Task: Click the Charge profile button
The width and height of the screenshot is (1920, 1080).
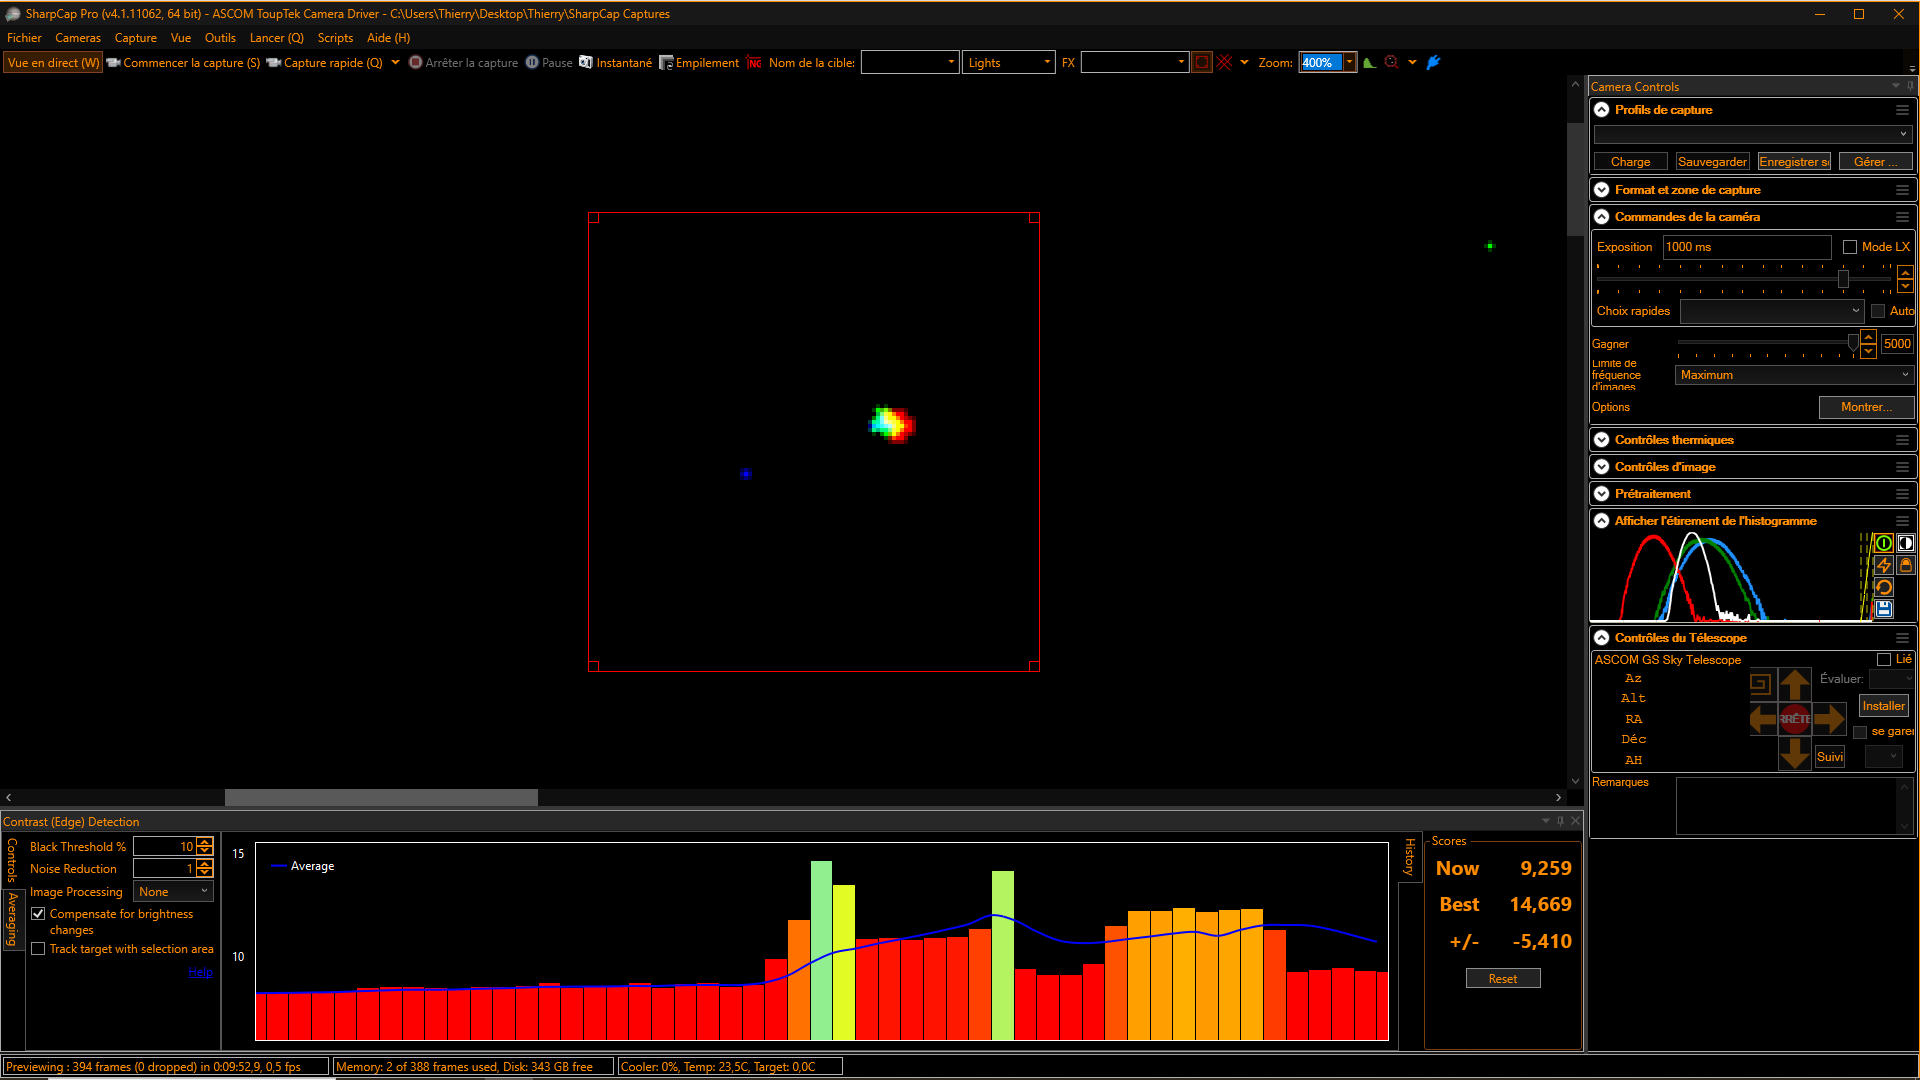Action: pos(1630,162)
